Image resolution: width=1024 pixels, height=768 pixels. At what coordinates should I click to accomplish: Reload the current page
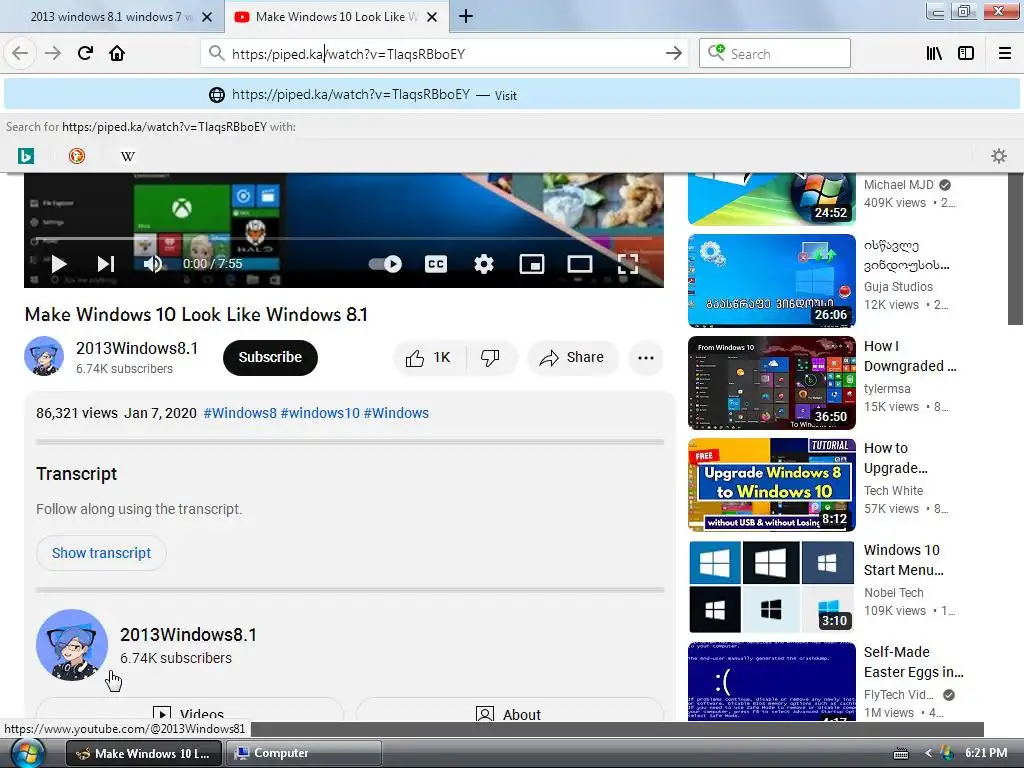click(85, 53)
